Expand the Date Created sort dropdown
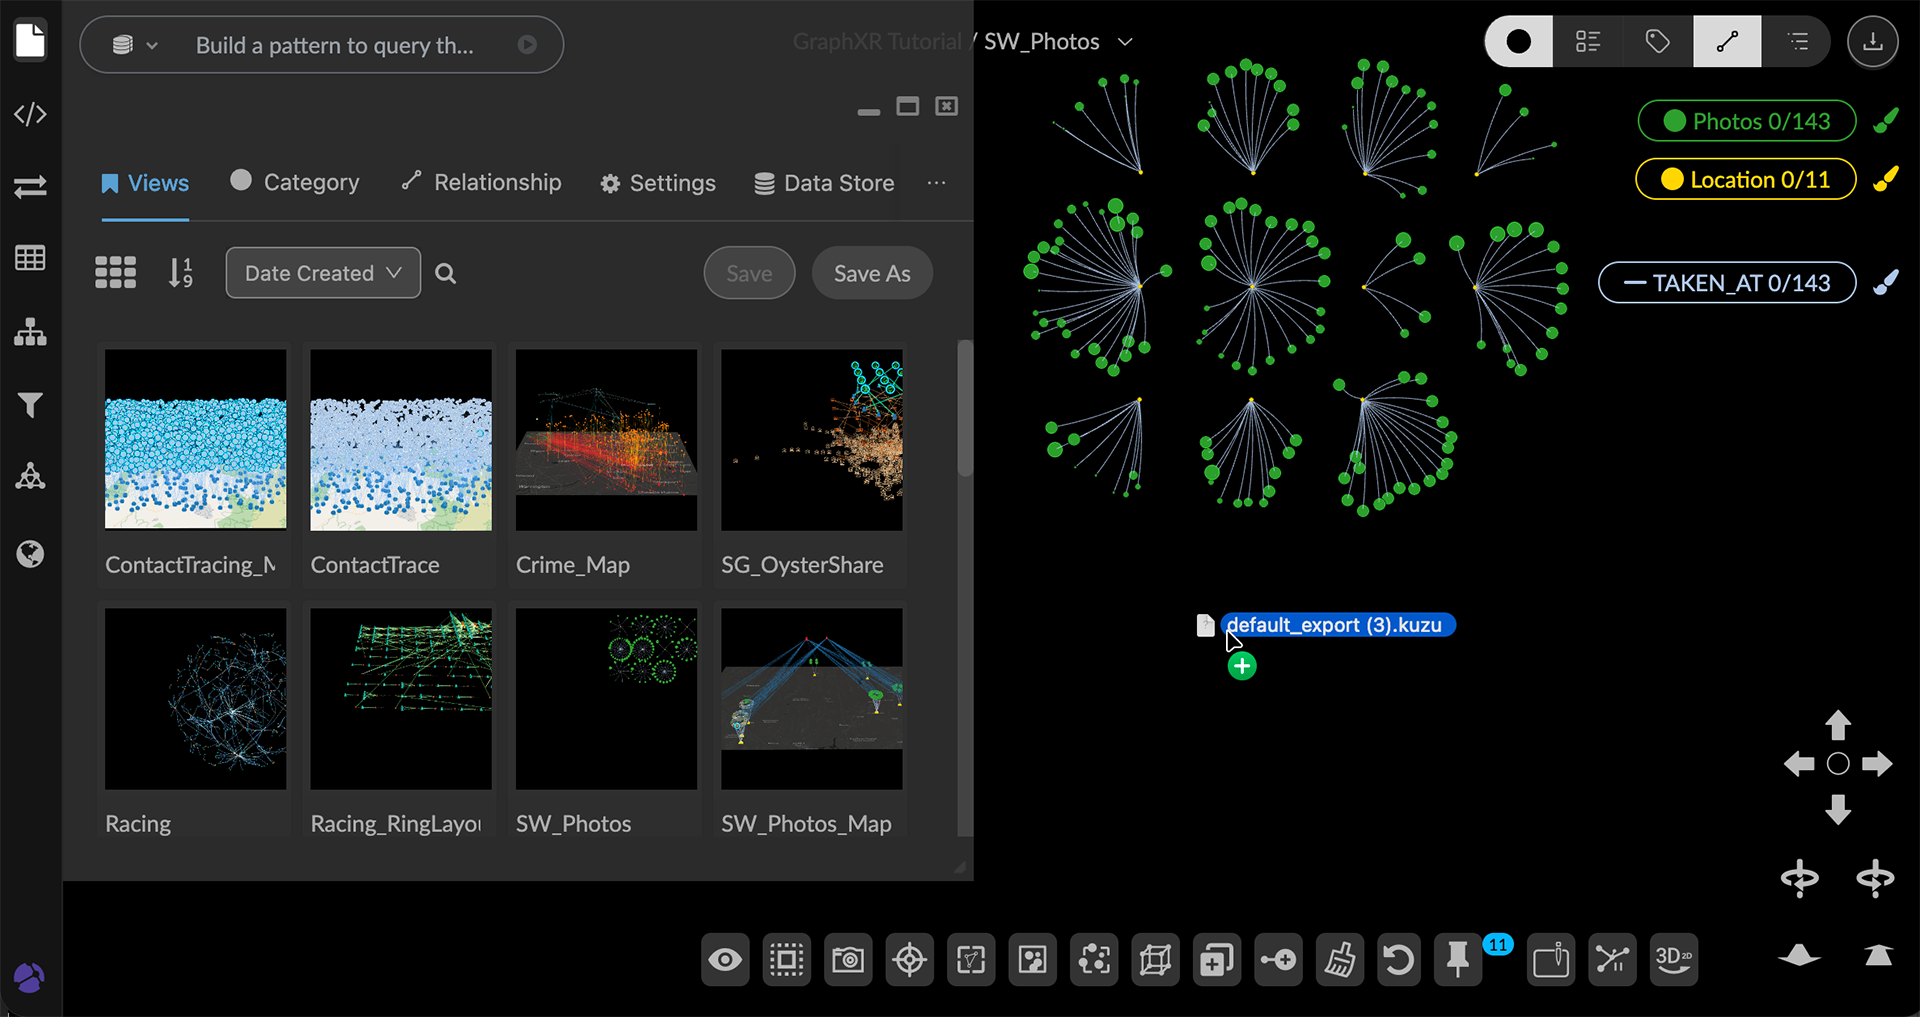This screenshot has width=1920, height=1017. click(323, 273)
